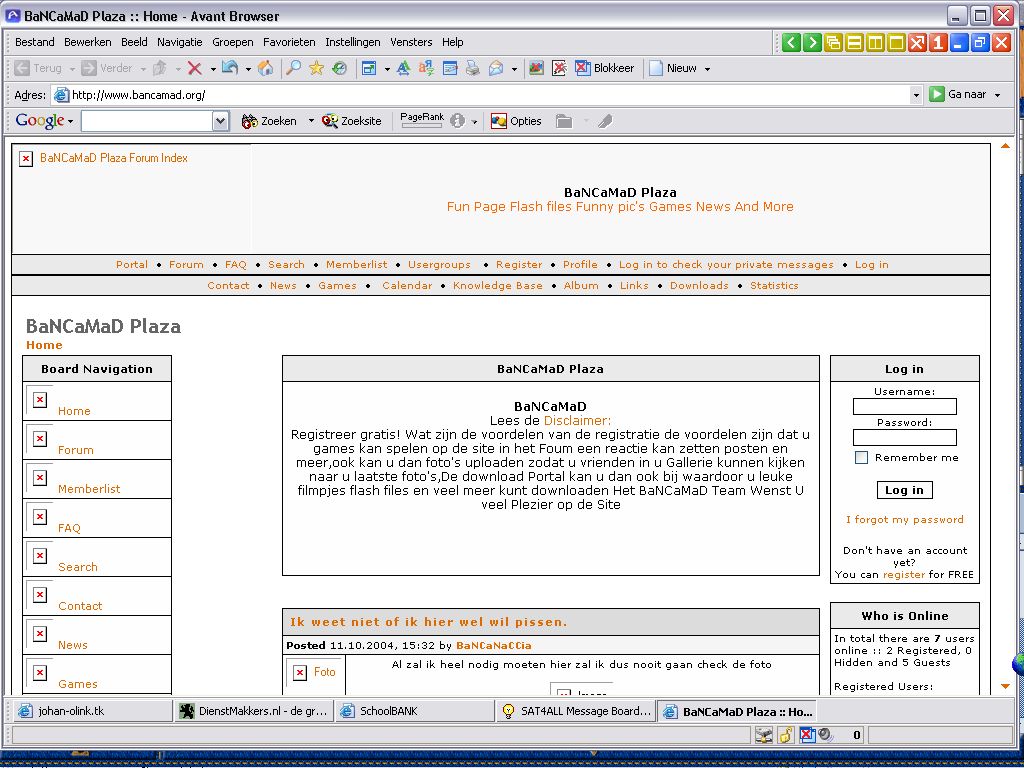Toggle the Remember me checkbox
This screenshot has height=768, width=1024.
[861, 458]
